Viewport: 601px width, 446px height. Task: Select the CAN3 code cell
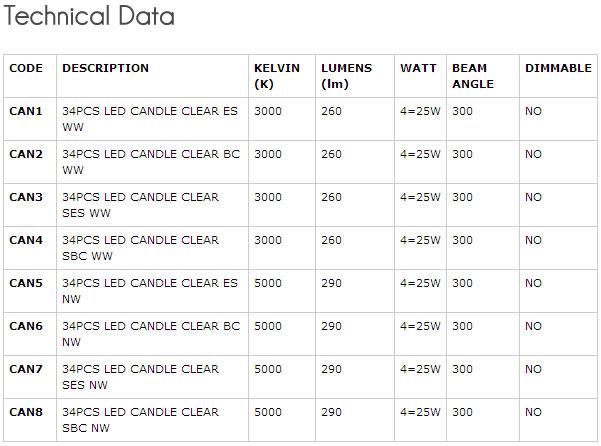tap(26, 197)
